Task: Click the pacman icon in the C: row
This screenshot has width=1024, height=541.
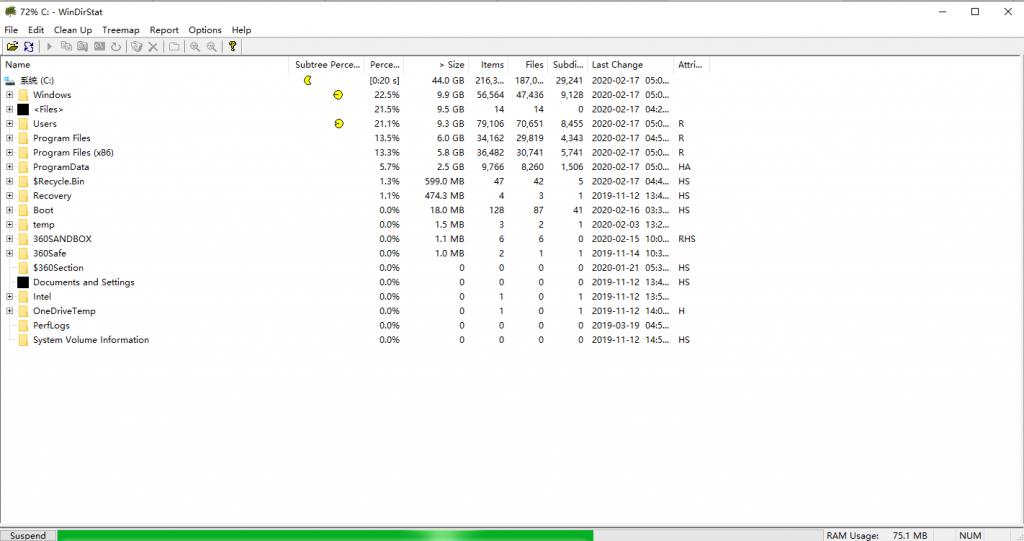Action: click(308, 80)
